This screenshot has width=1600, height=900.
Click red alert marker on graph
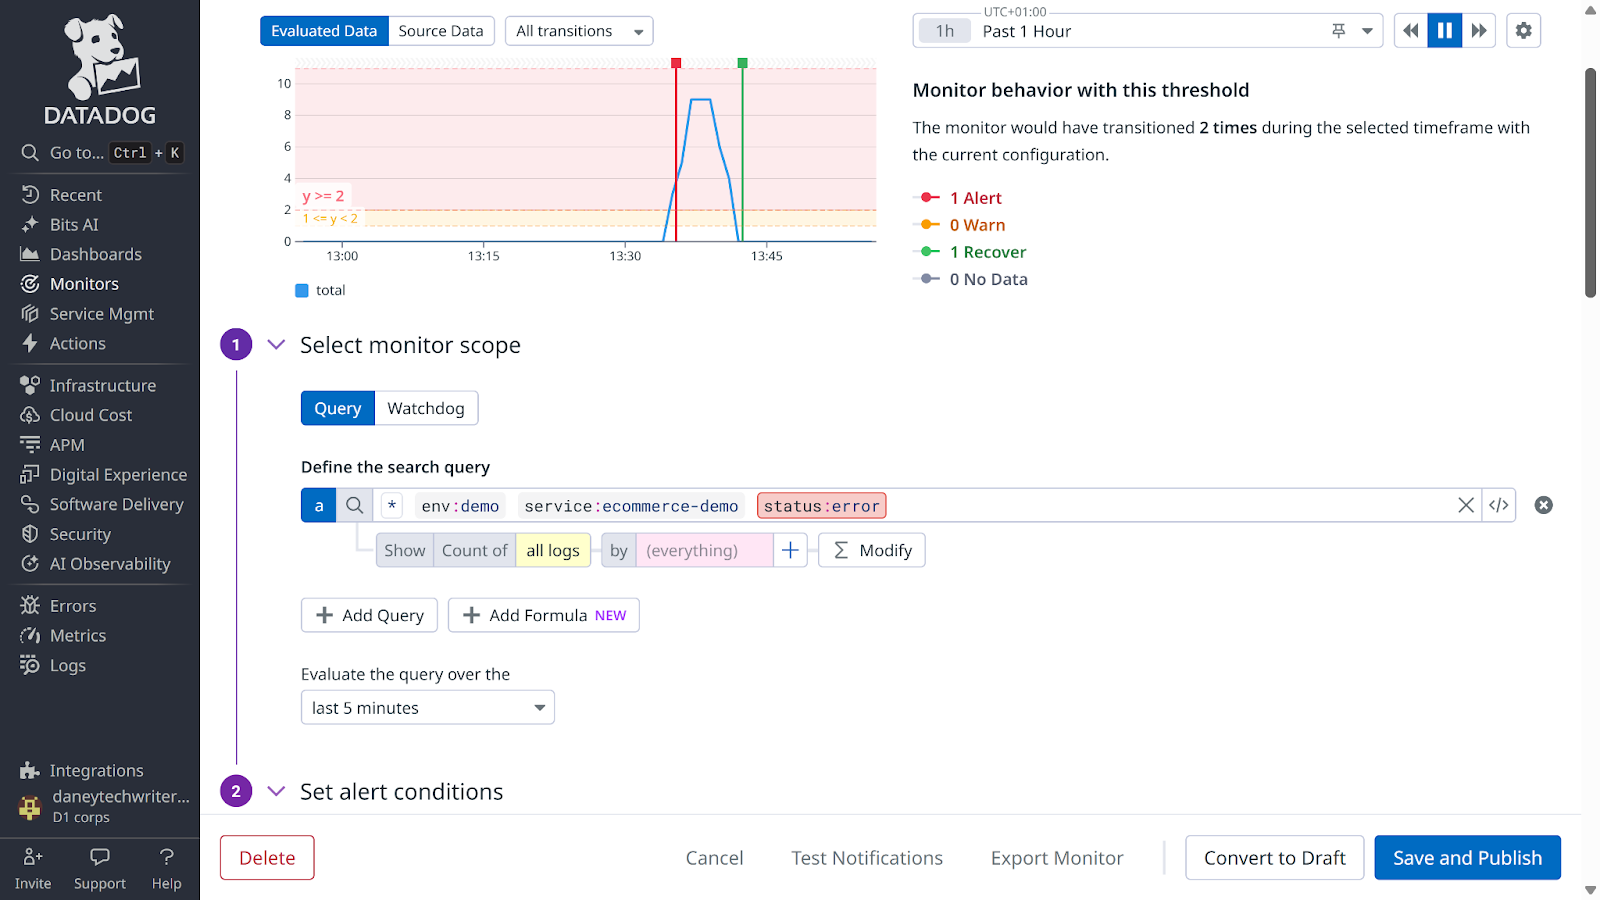point(676,63)
